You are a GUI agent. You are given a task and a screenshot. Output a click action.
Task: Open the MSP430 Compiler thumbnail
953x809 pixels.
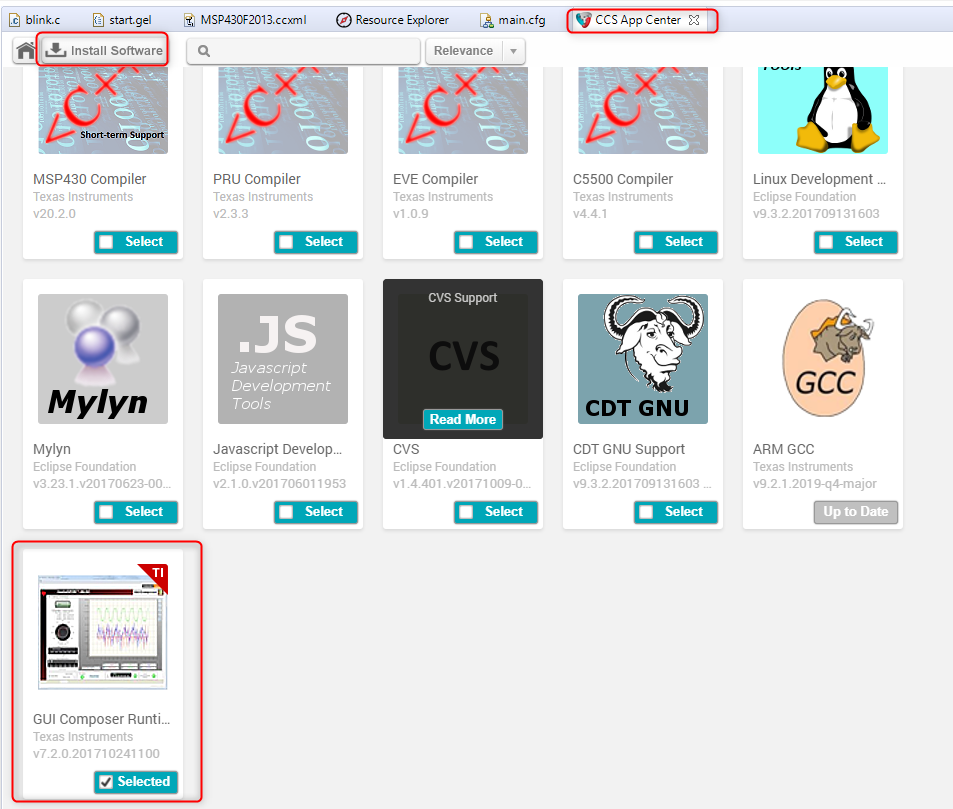coord(103,110)
